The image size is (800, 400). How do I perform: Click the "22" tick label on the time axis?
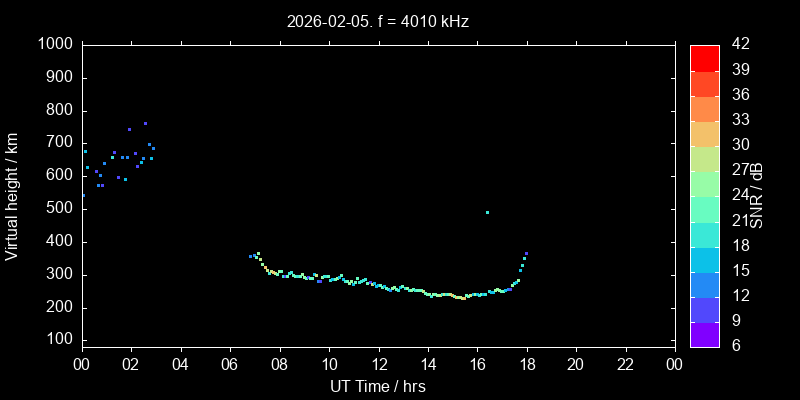point(625,364)
